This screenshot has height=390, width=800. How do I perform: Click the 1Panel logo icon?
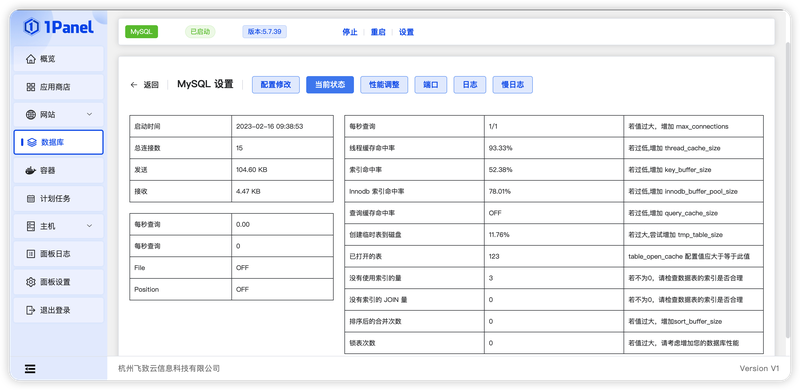tap(32, 27)
